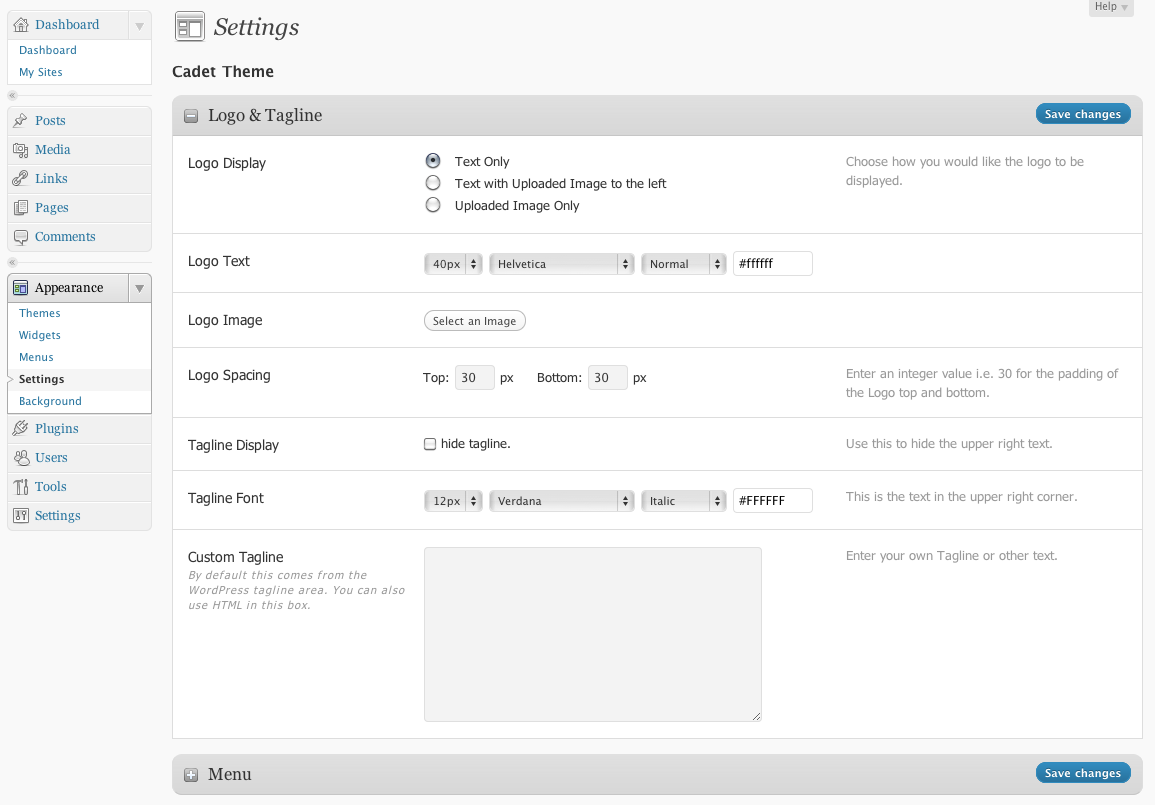The image size is (1155, 805).
Task: Open Widgets under Appearance
Action: 40,335
